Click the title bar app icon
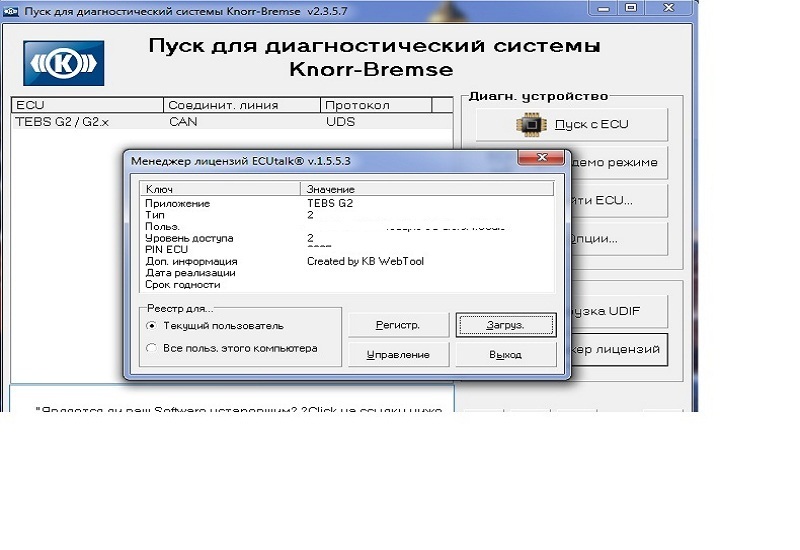The height and width of the screenshot is (550, 800). (11, 11)
